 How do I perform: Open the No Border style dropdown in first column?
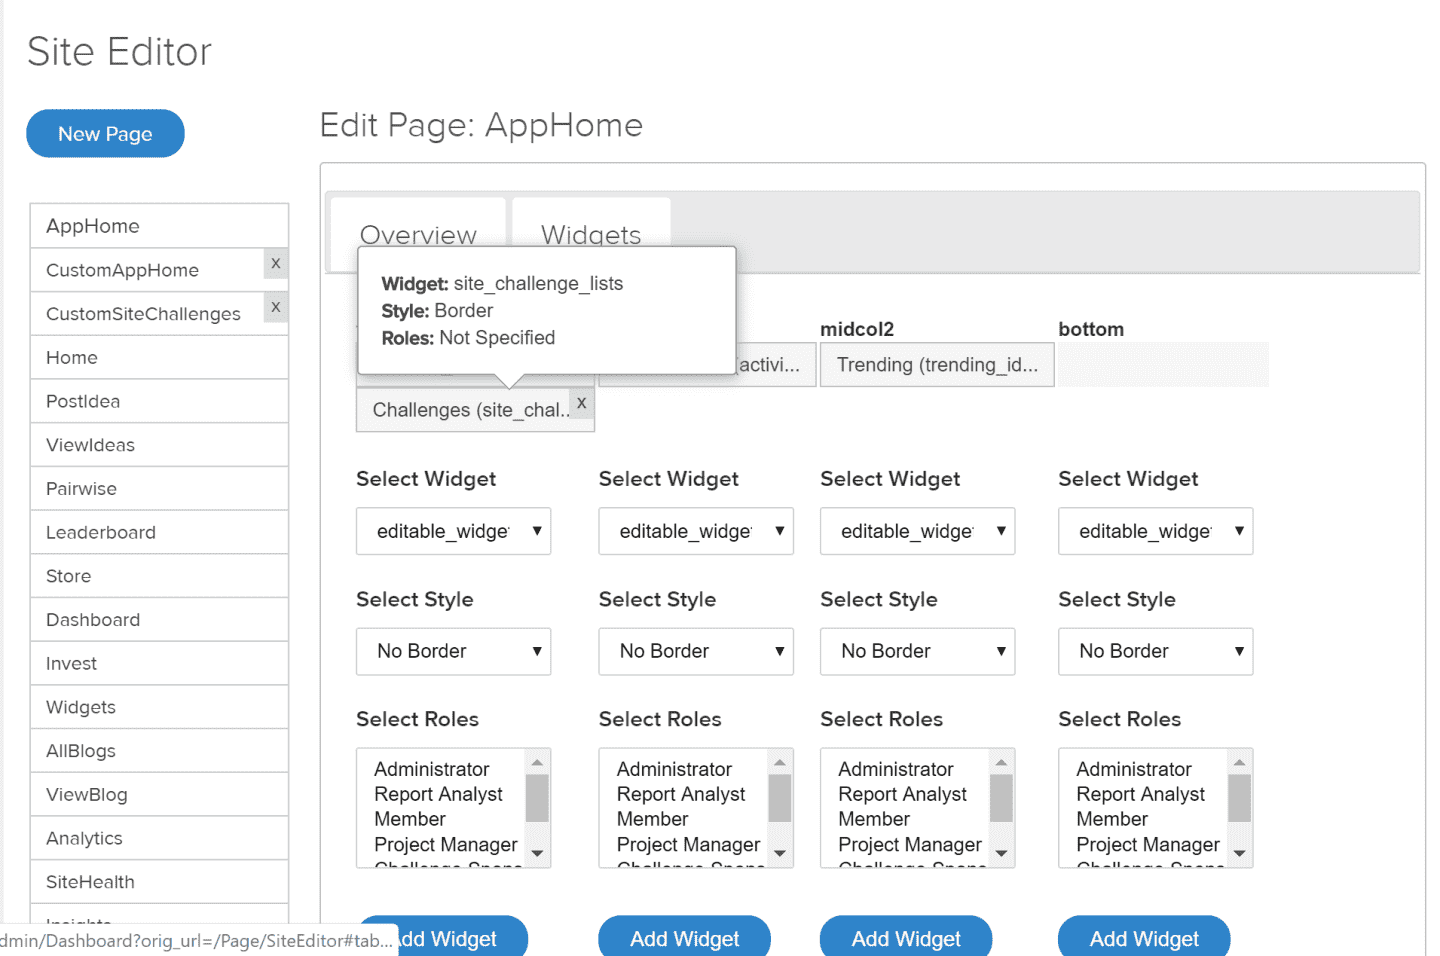point(453,651)
